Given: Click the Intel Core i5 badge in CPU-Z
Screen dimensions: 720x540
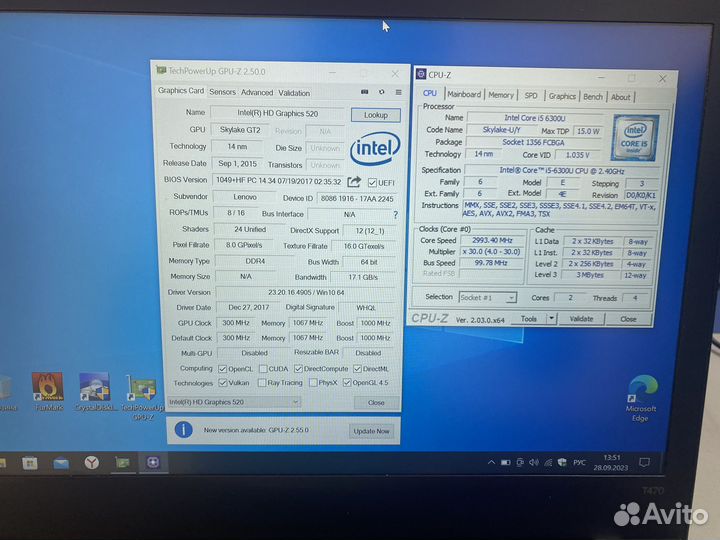Looking at the screenshot, I should 635,137.
